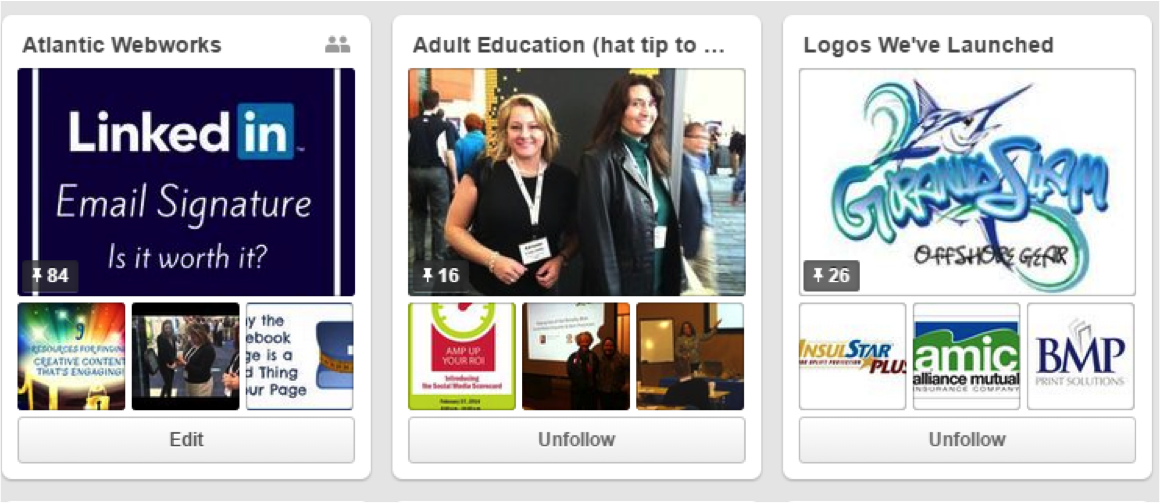1160x503 pixels.
Task: Open the Logos We've Launched board title
Action: tap(928, 45)
